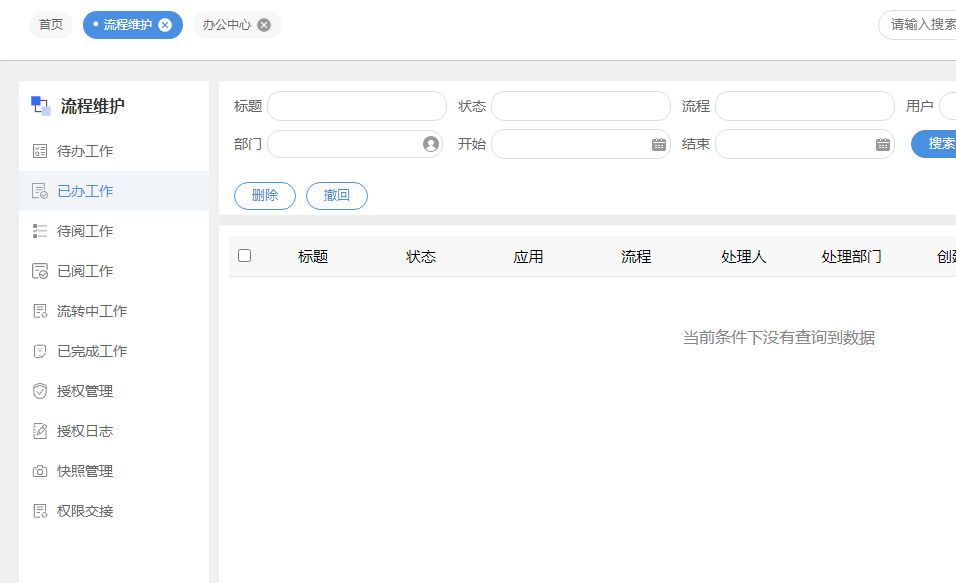This screenshot has width=956, height=583.
Task: Click the 快照管理 camera icon
Action: 40,471
